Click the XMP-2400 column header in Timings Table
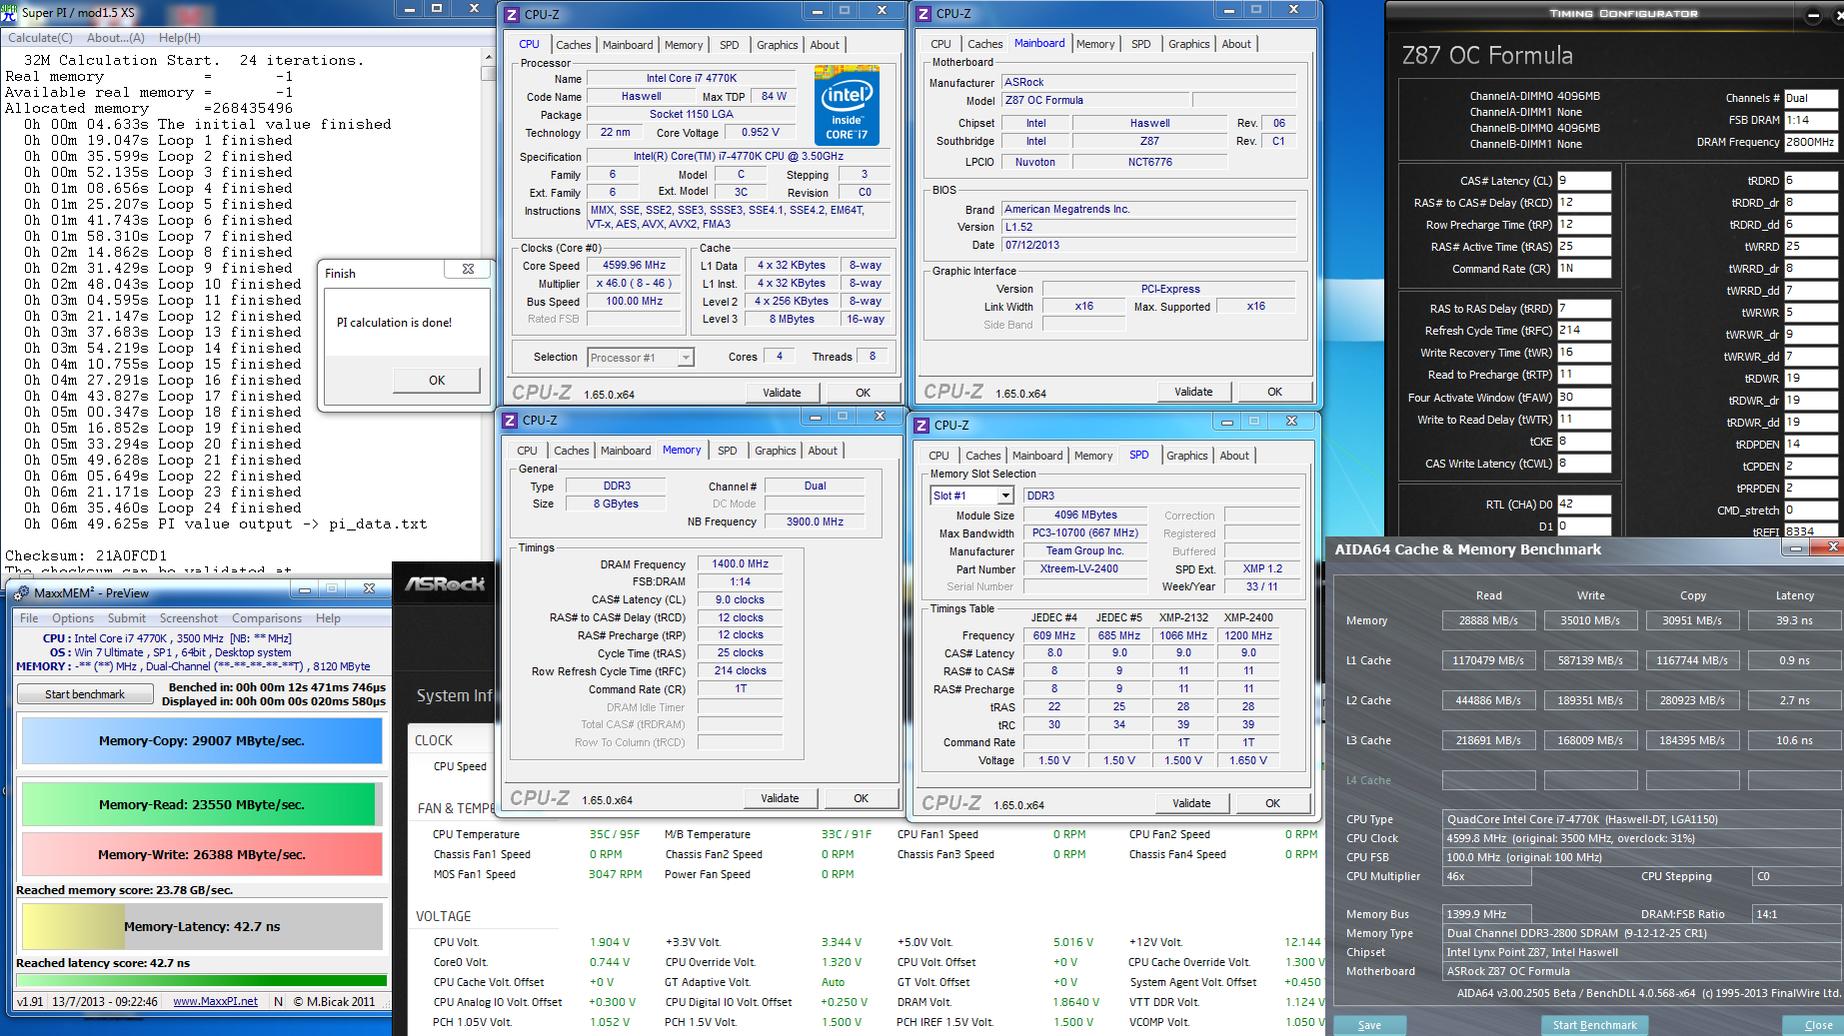This screenshot has width=1844, height=1036. click(x=1248, y=618)
